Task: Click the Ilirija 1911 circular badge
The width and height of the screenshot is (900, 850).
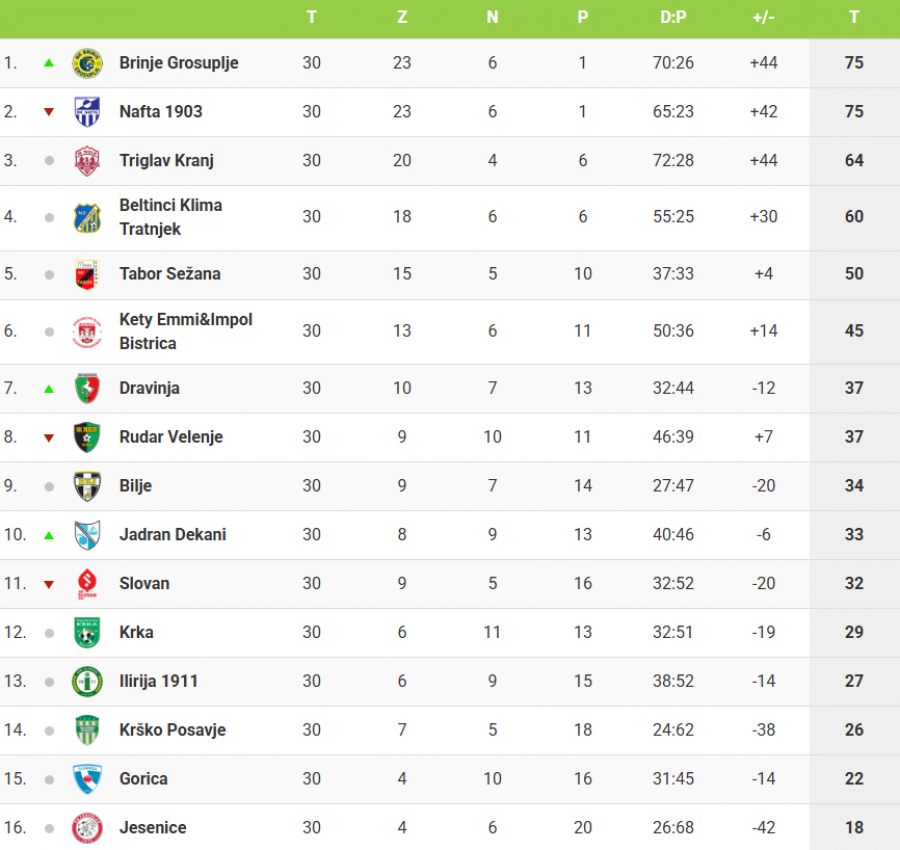Action: point(87,681)
